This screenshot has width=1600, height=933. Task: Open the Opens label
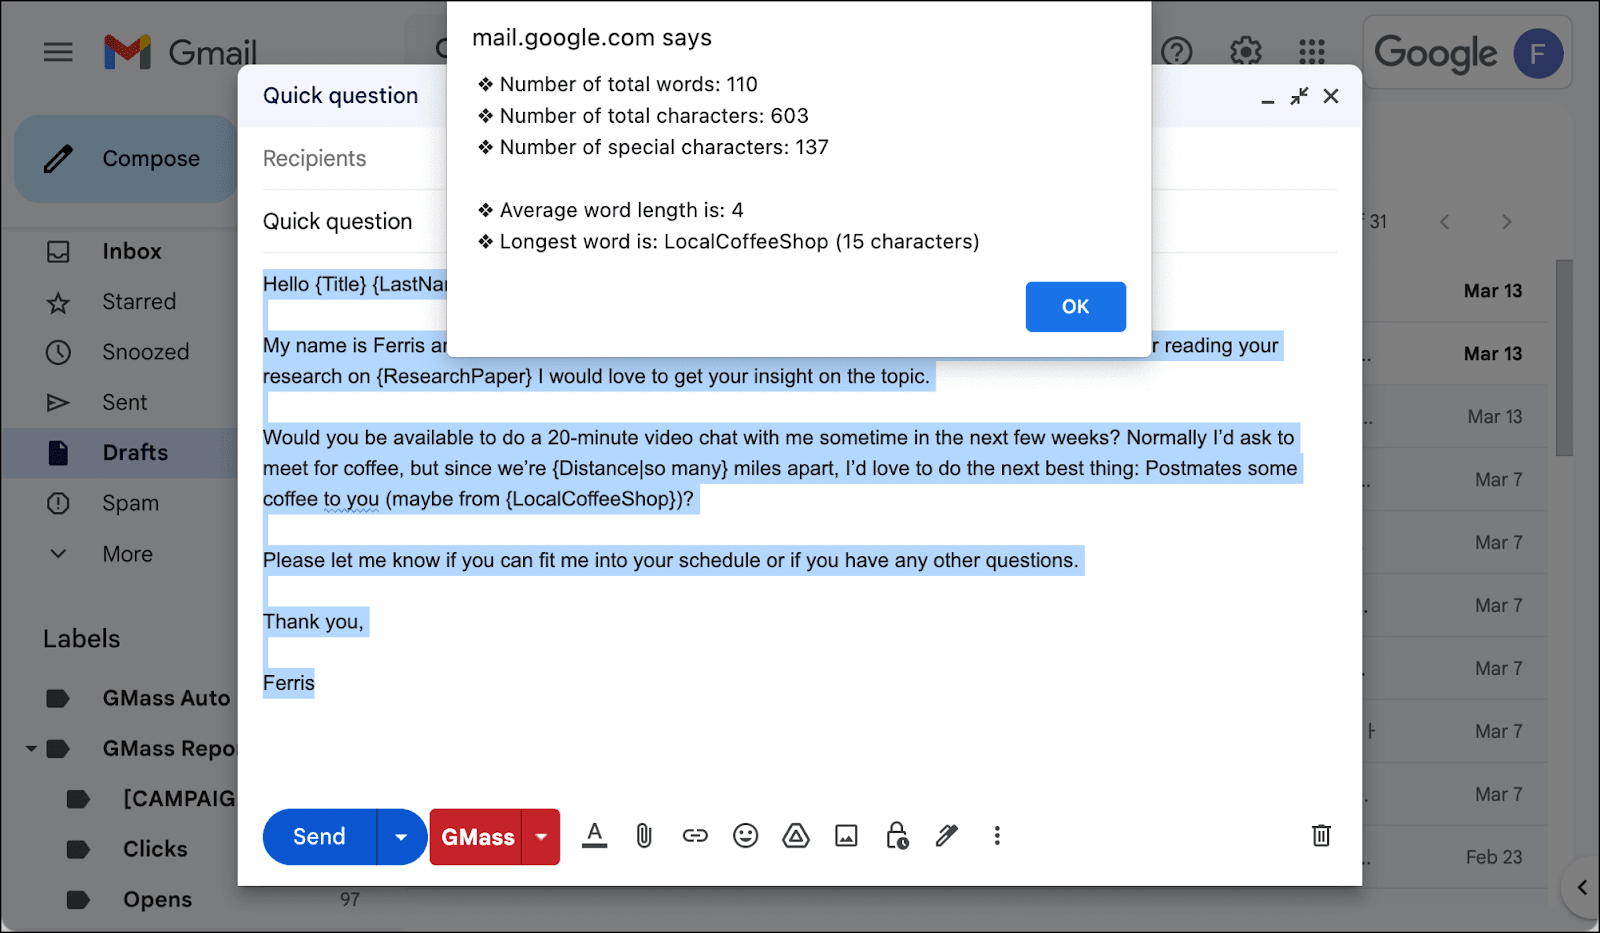[157, 899]
